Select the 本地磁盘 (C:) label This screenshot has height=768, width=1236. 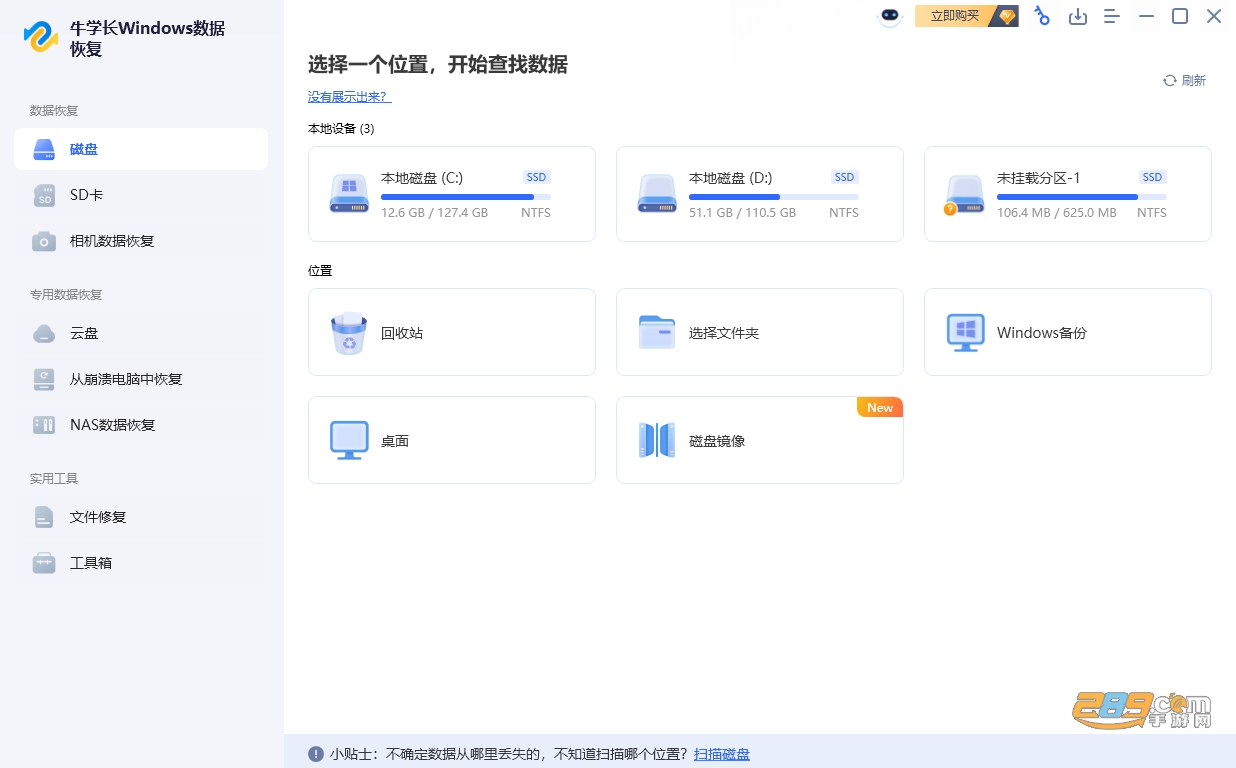[422, 178]
